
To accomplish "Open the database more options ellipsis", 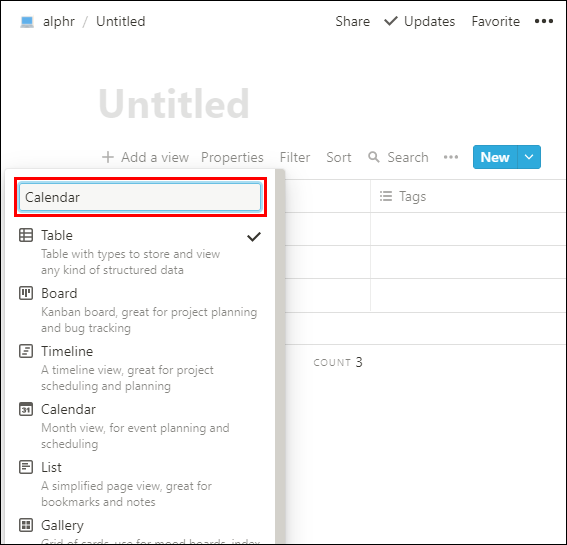I will (x=451, y=157).
